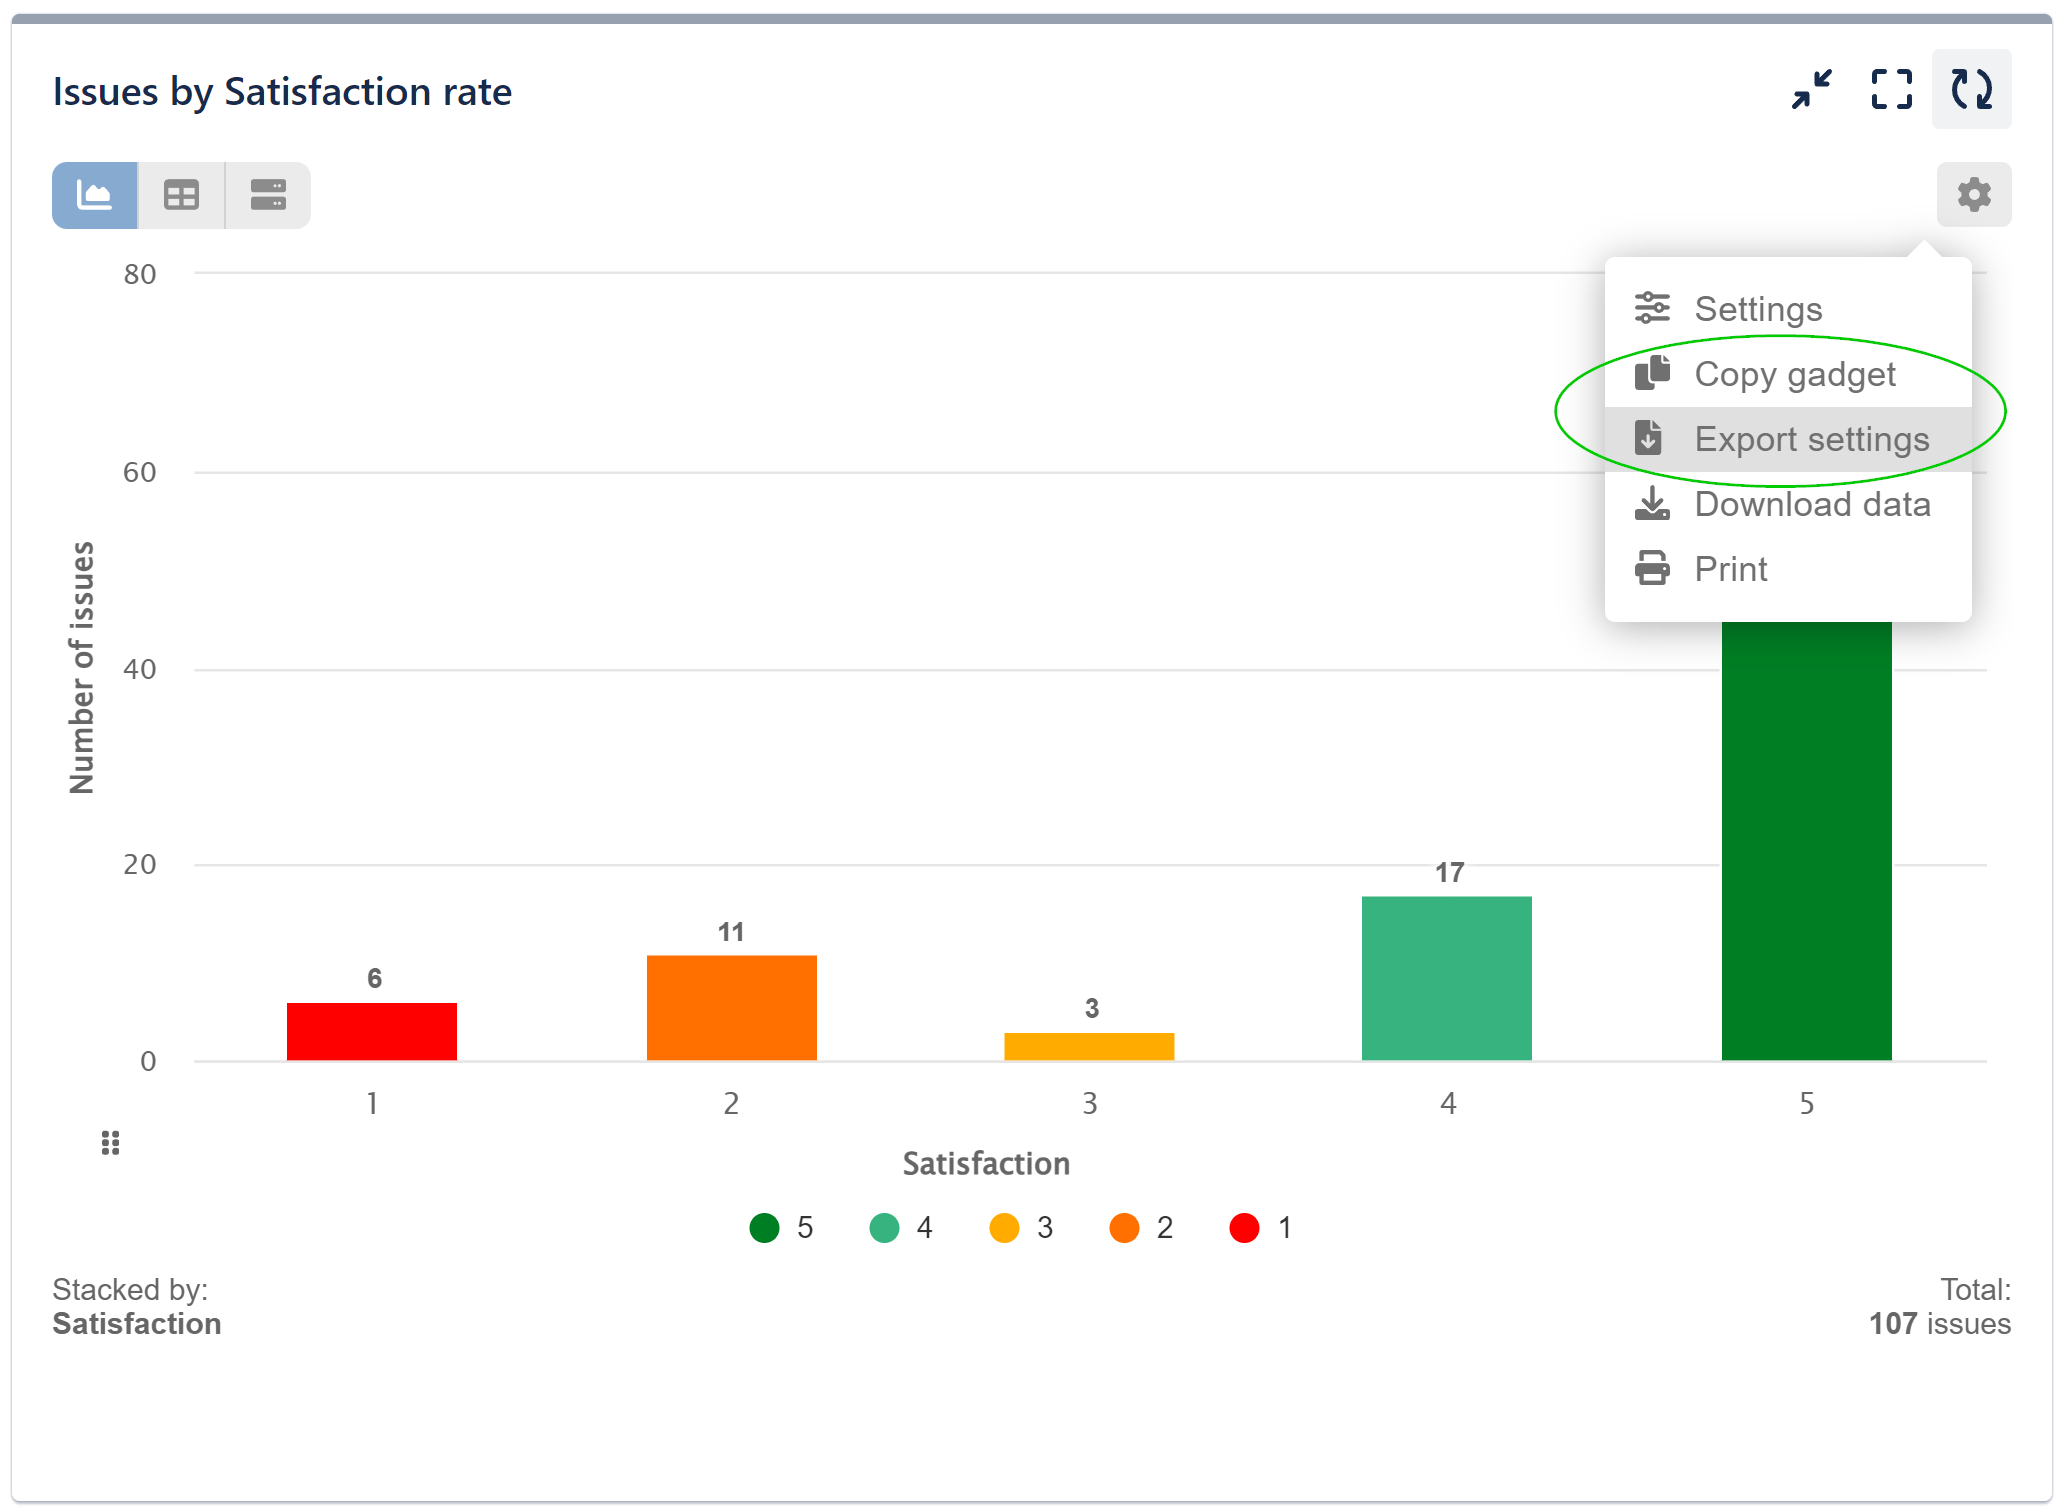Click the Download data arrow icon
The height and width of the screenshot is (1511, 2062).
[1651, 504]
